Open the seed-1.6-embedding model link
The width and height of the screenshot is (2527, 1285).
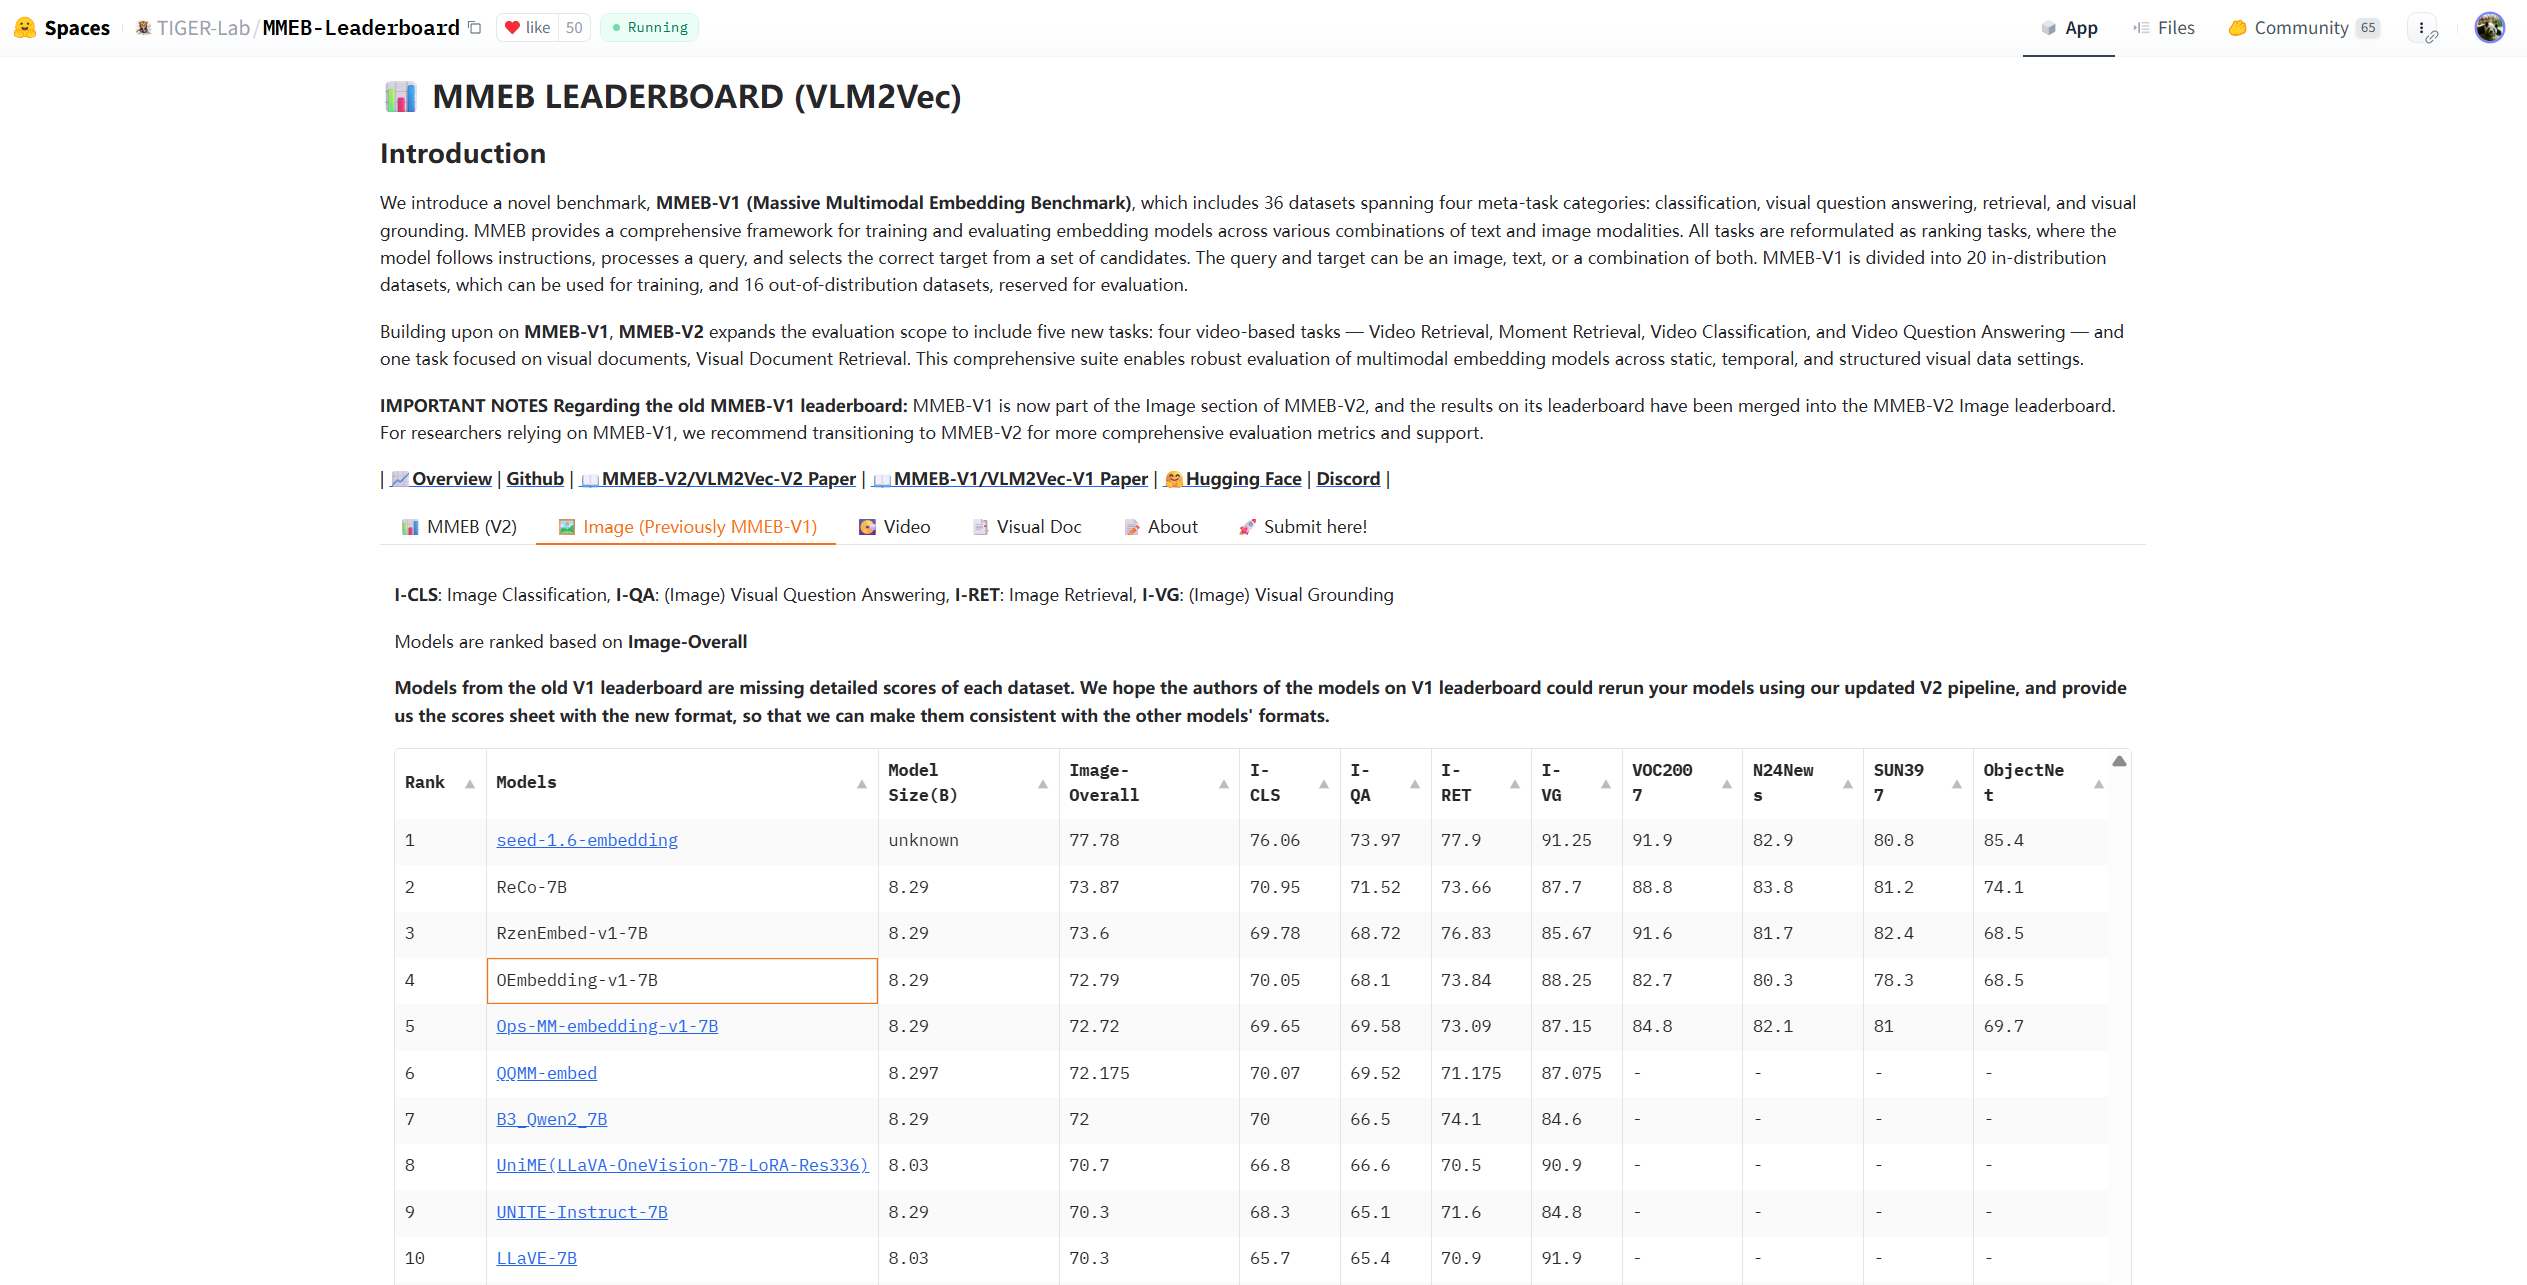587,841
